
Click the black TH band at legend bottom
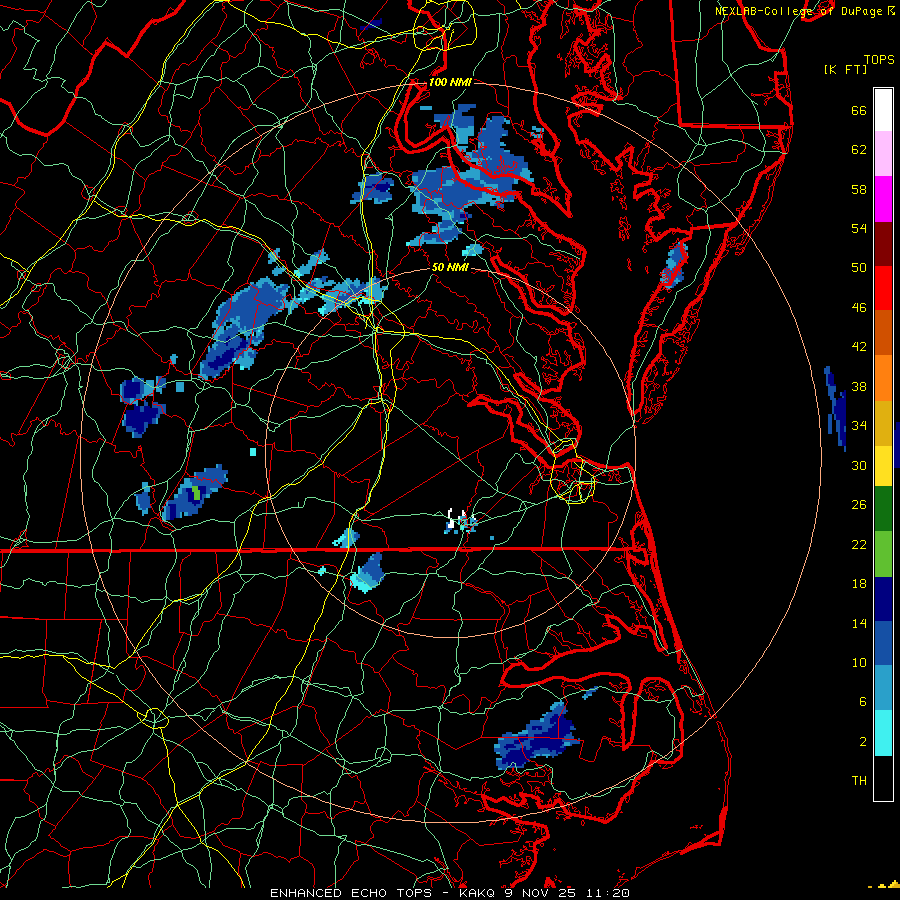pos(883,778)
